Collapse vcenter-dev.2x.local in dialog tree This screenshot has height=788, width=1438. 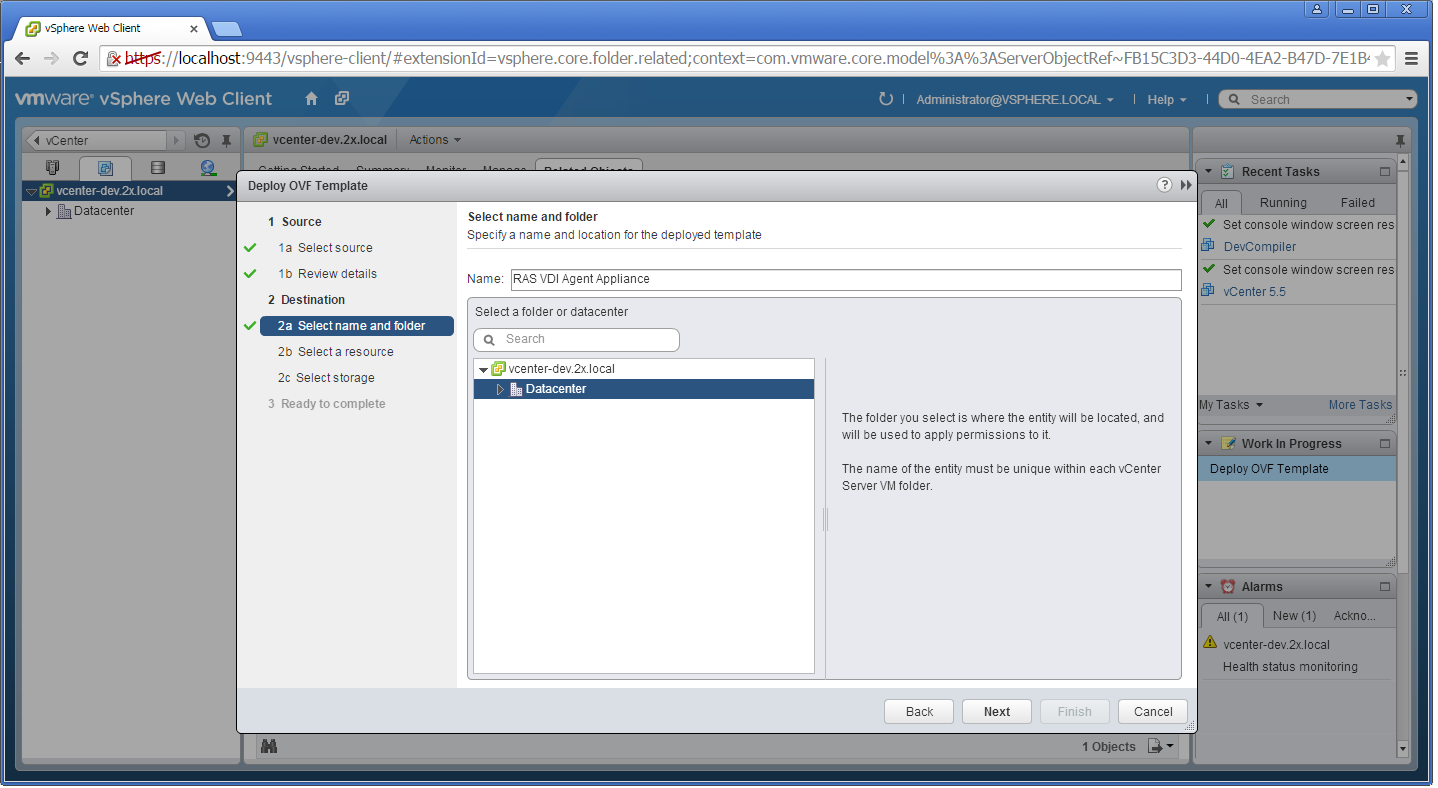pos(484,370)
